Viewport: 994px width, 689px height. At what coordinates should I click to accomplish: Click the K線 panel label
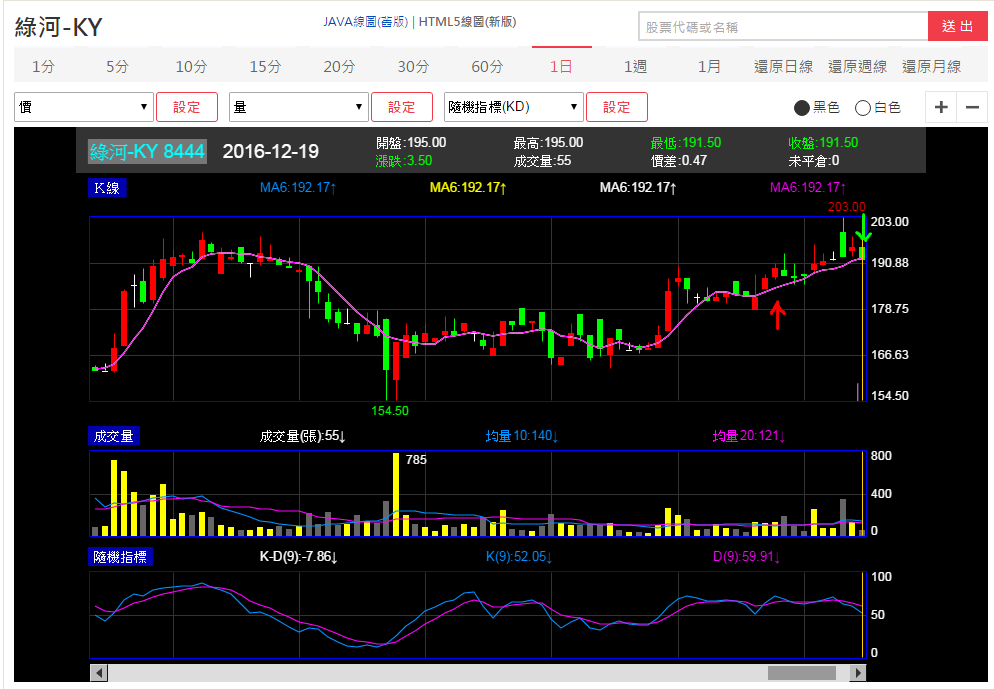coord(107,188)
